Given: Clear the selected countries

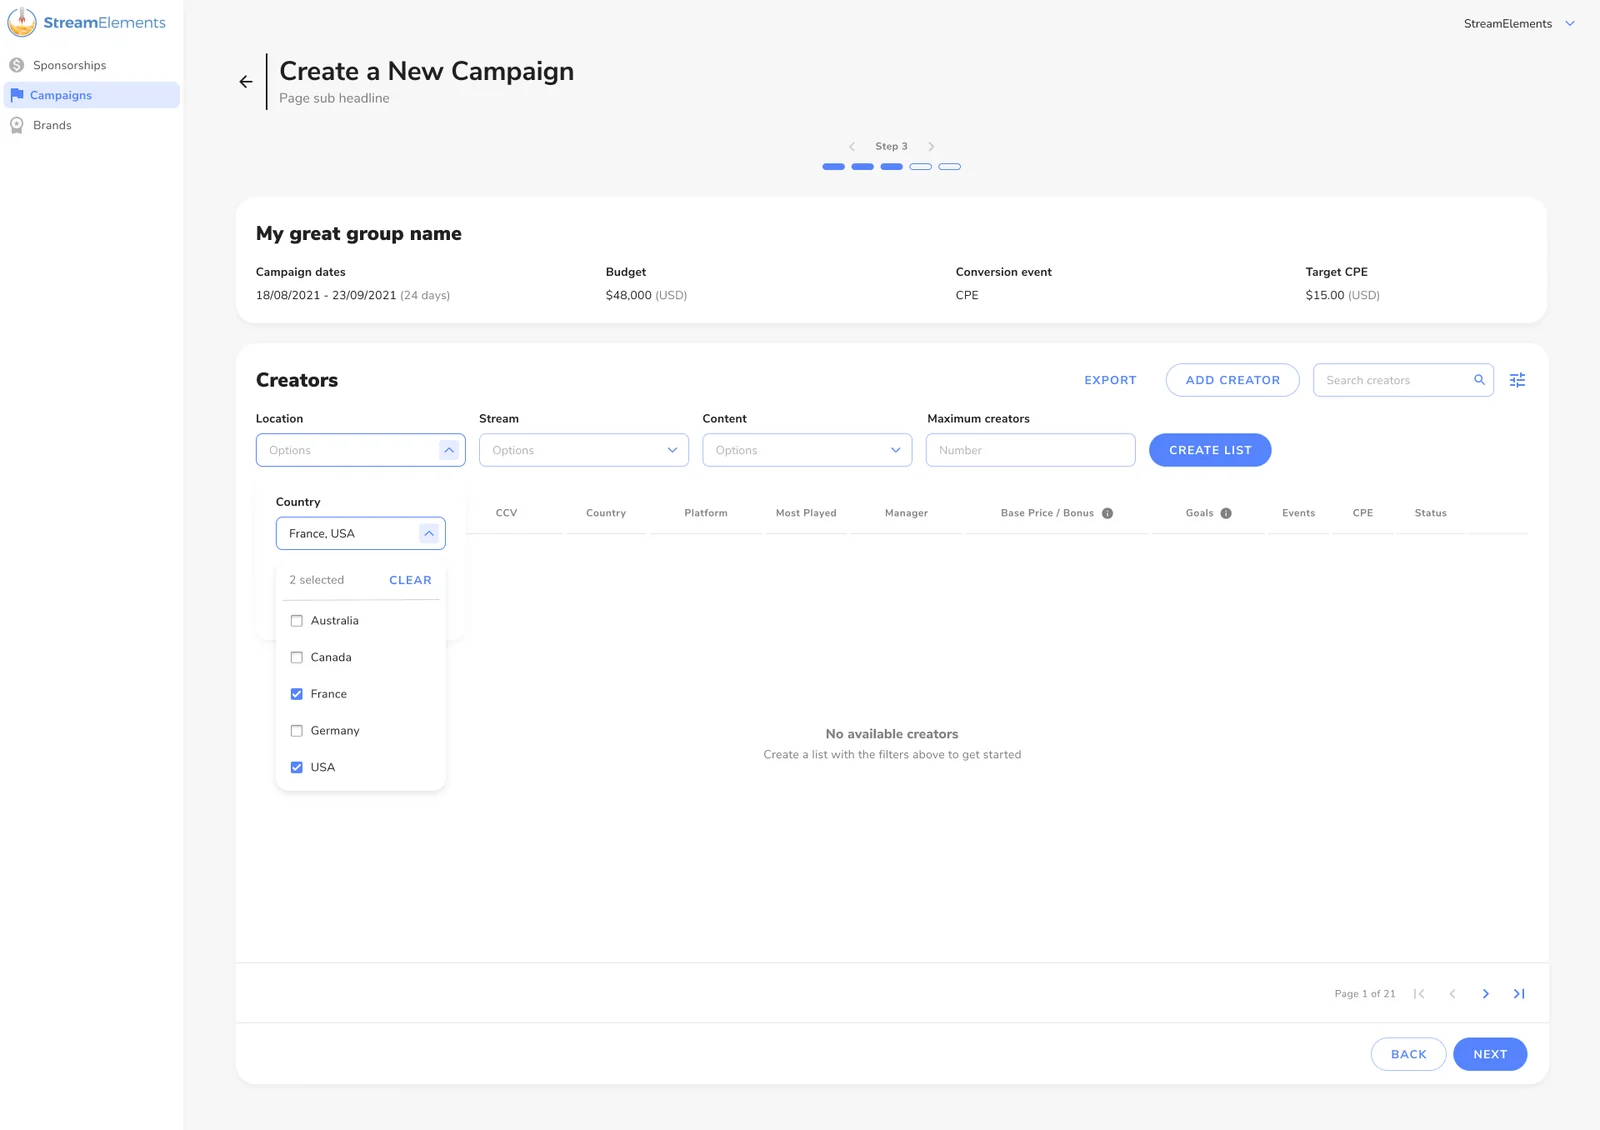Looking at the screenshot, I should (x=410, y=580).
